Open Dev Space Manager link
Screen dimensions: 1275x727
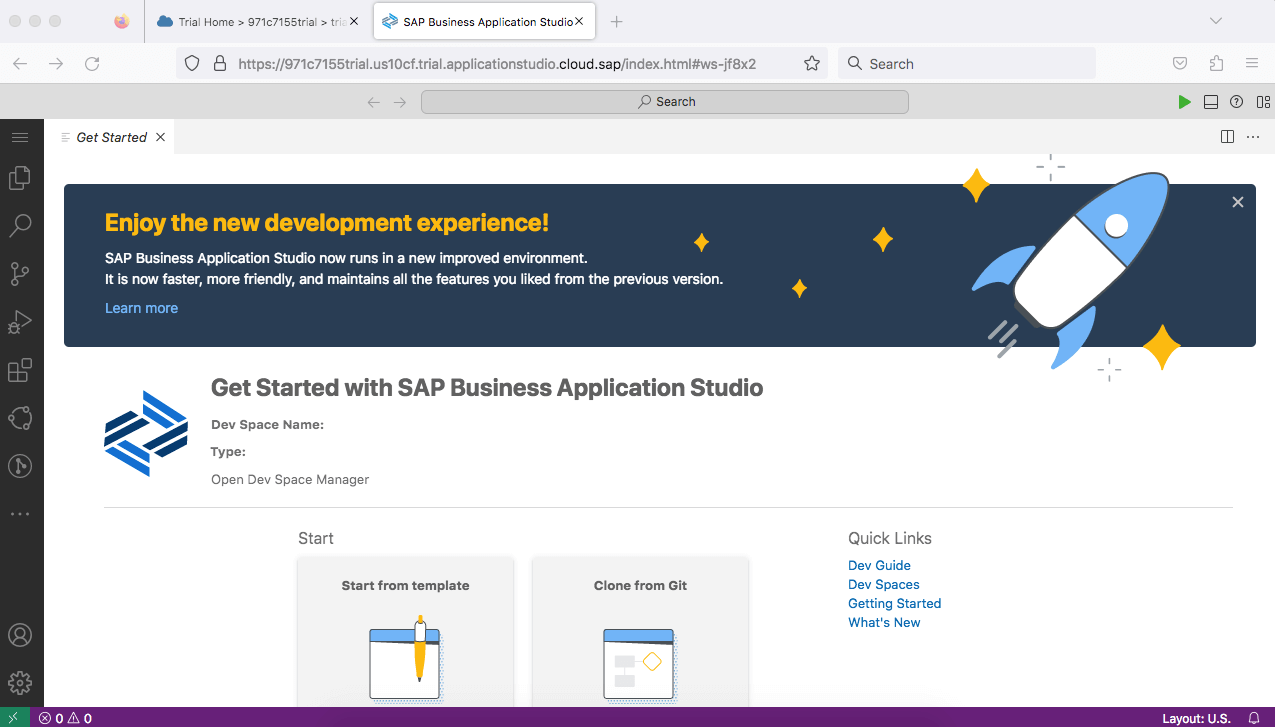pos(290,480)
